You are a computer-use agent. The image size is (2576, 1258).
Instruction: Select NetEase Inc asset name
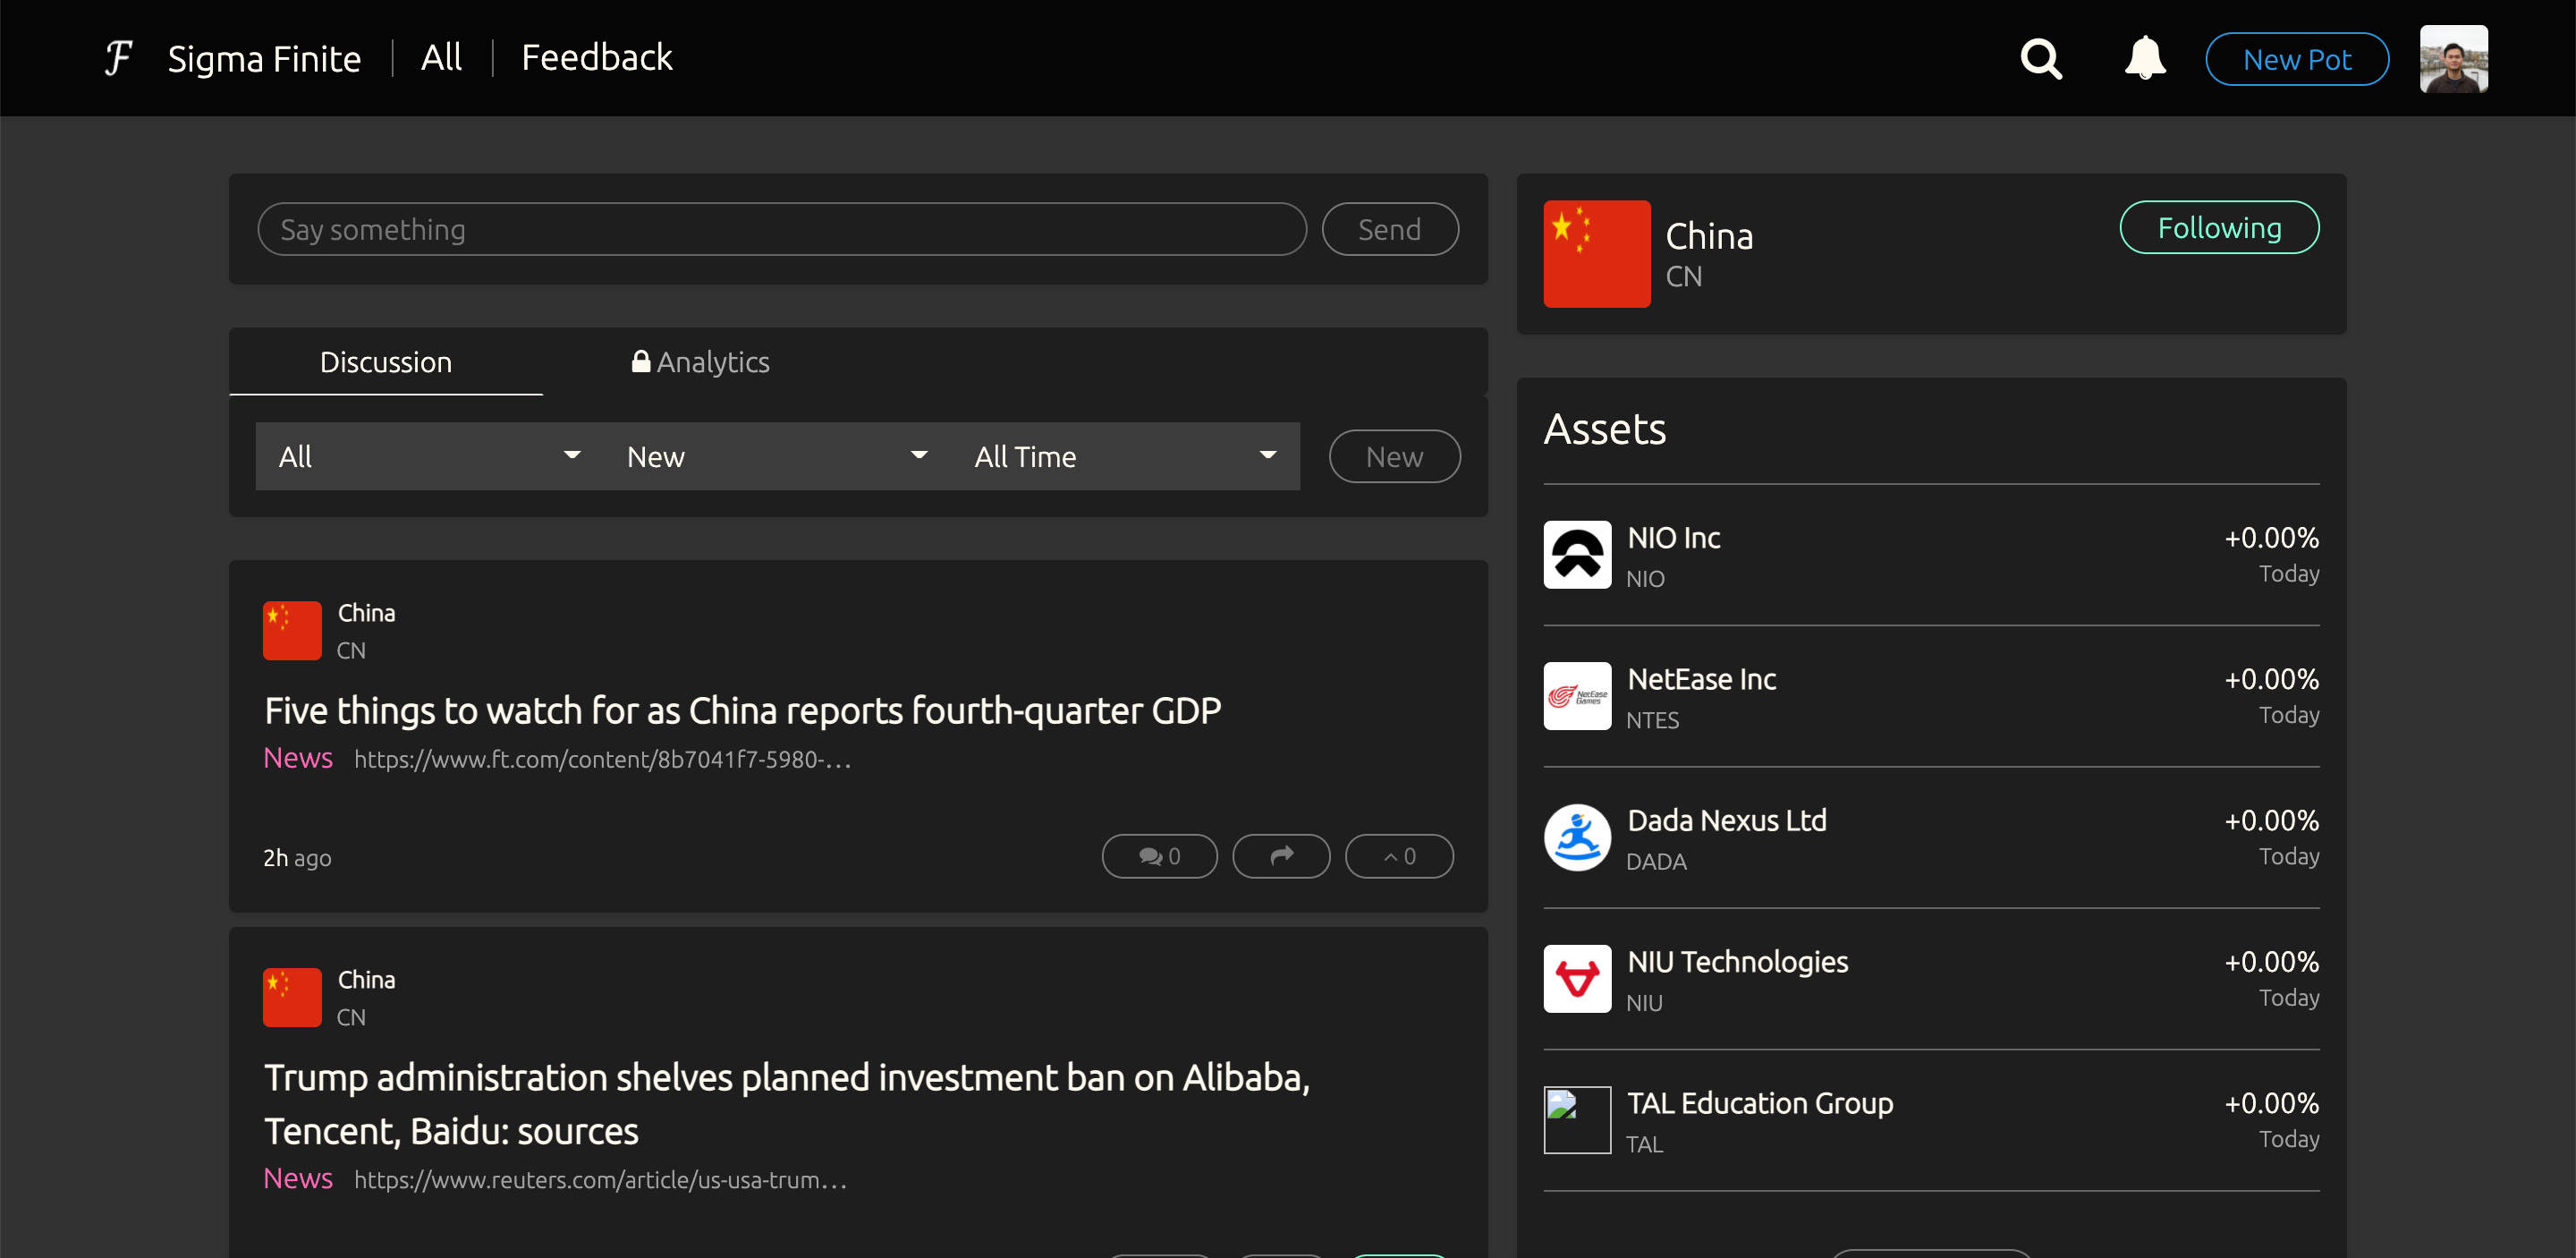(1701, 679)
